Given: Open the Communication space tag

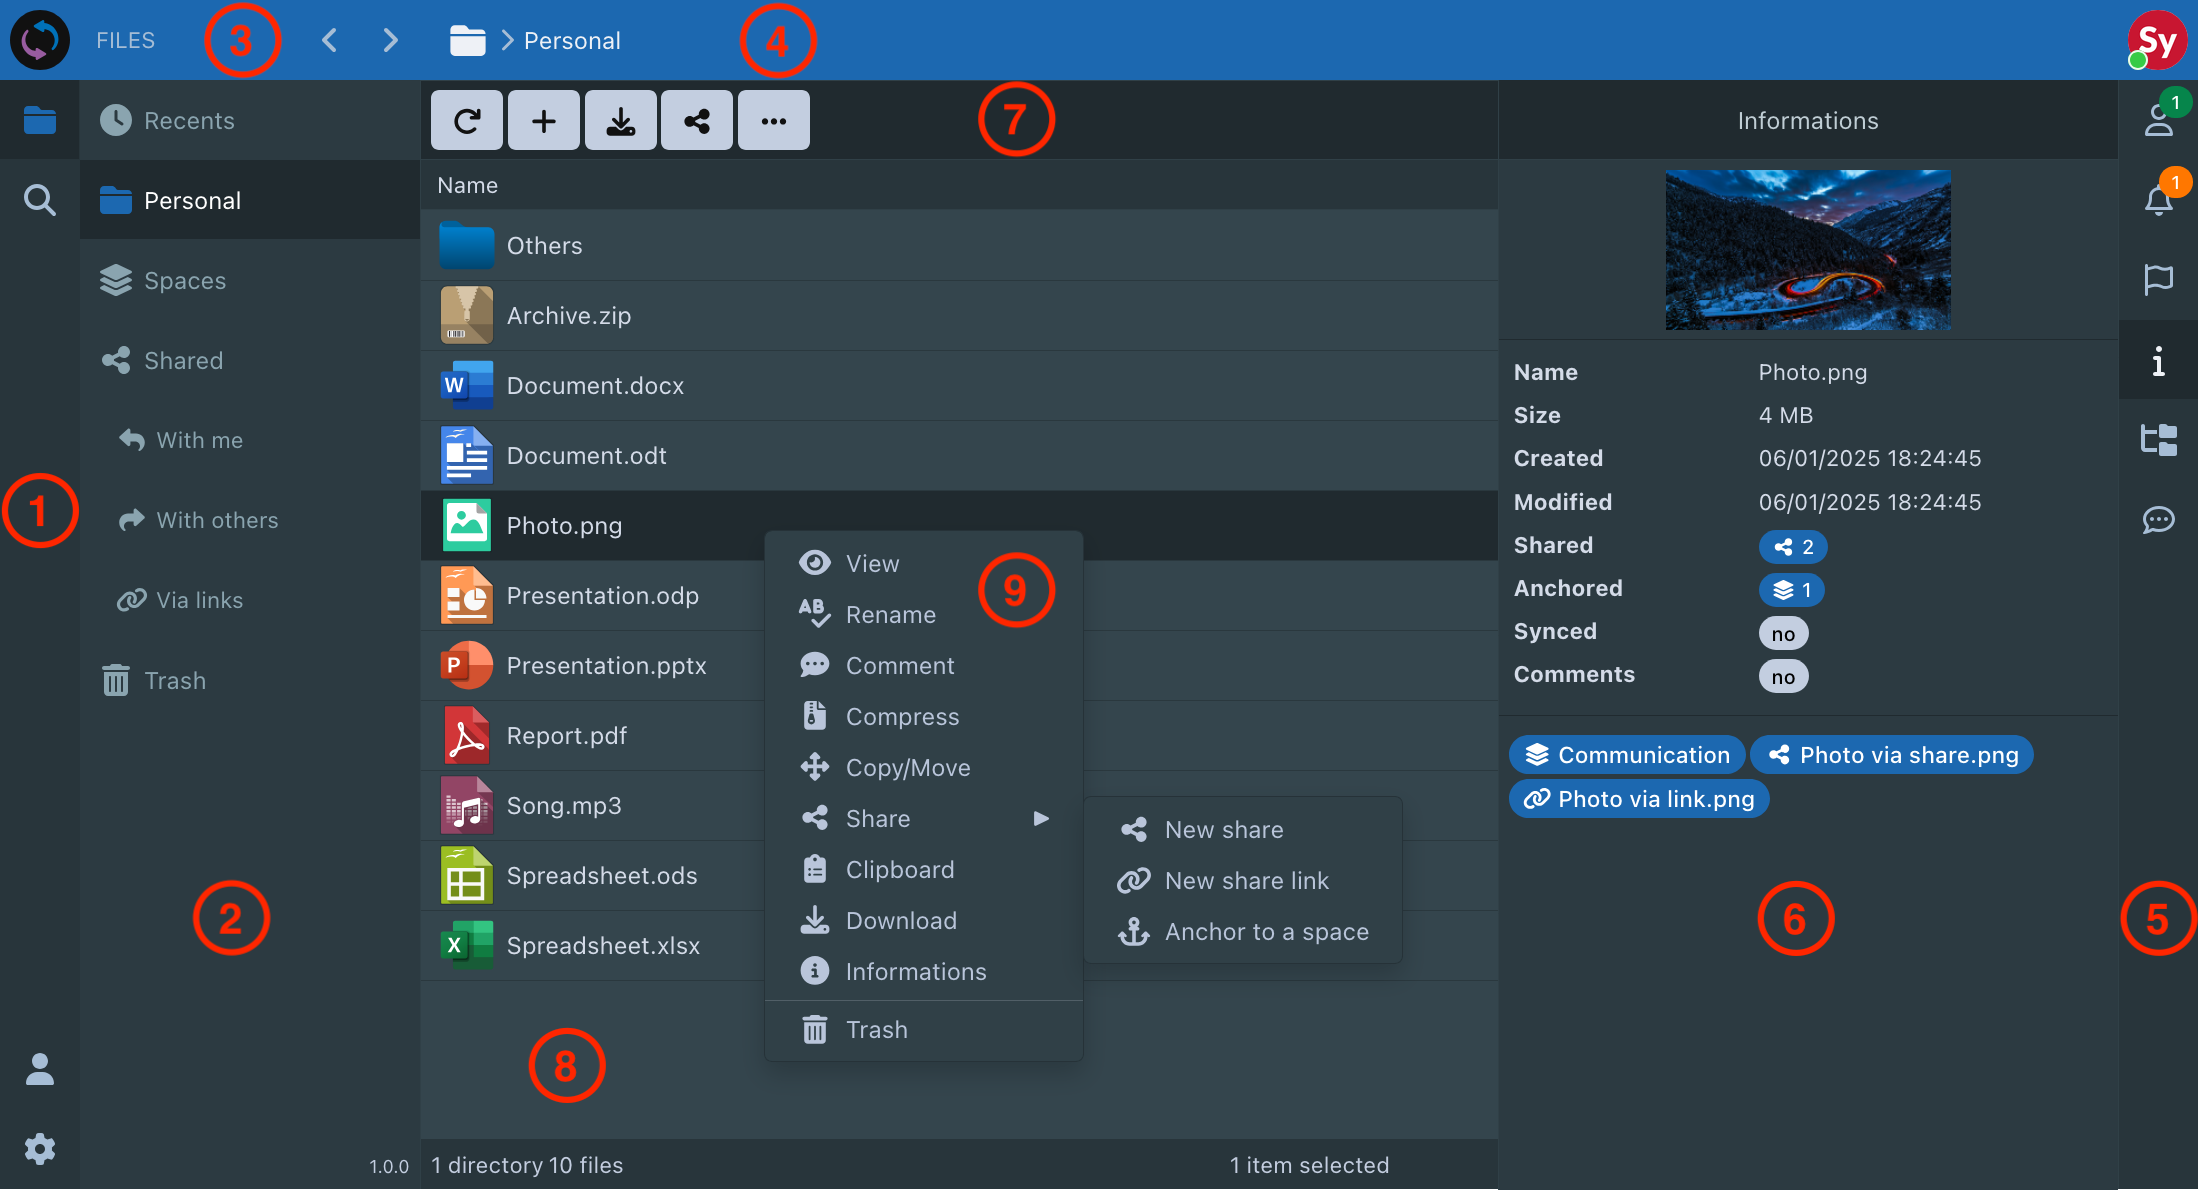Looking at the screenshot, I should pyautogui.click(x=1627, y=754).
